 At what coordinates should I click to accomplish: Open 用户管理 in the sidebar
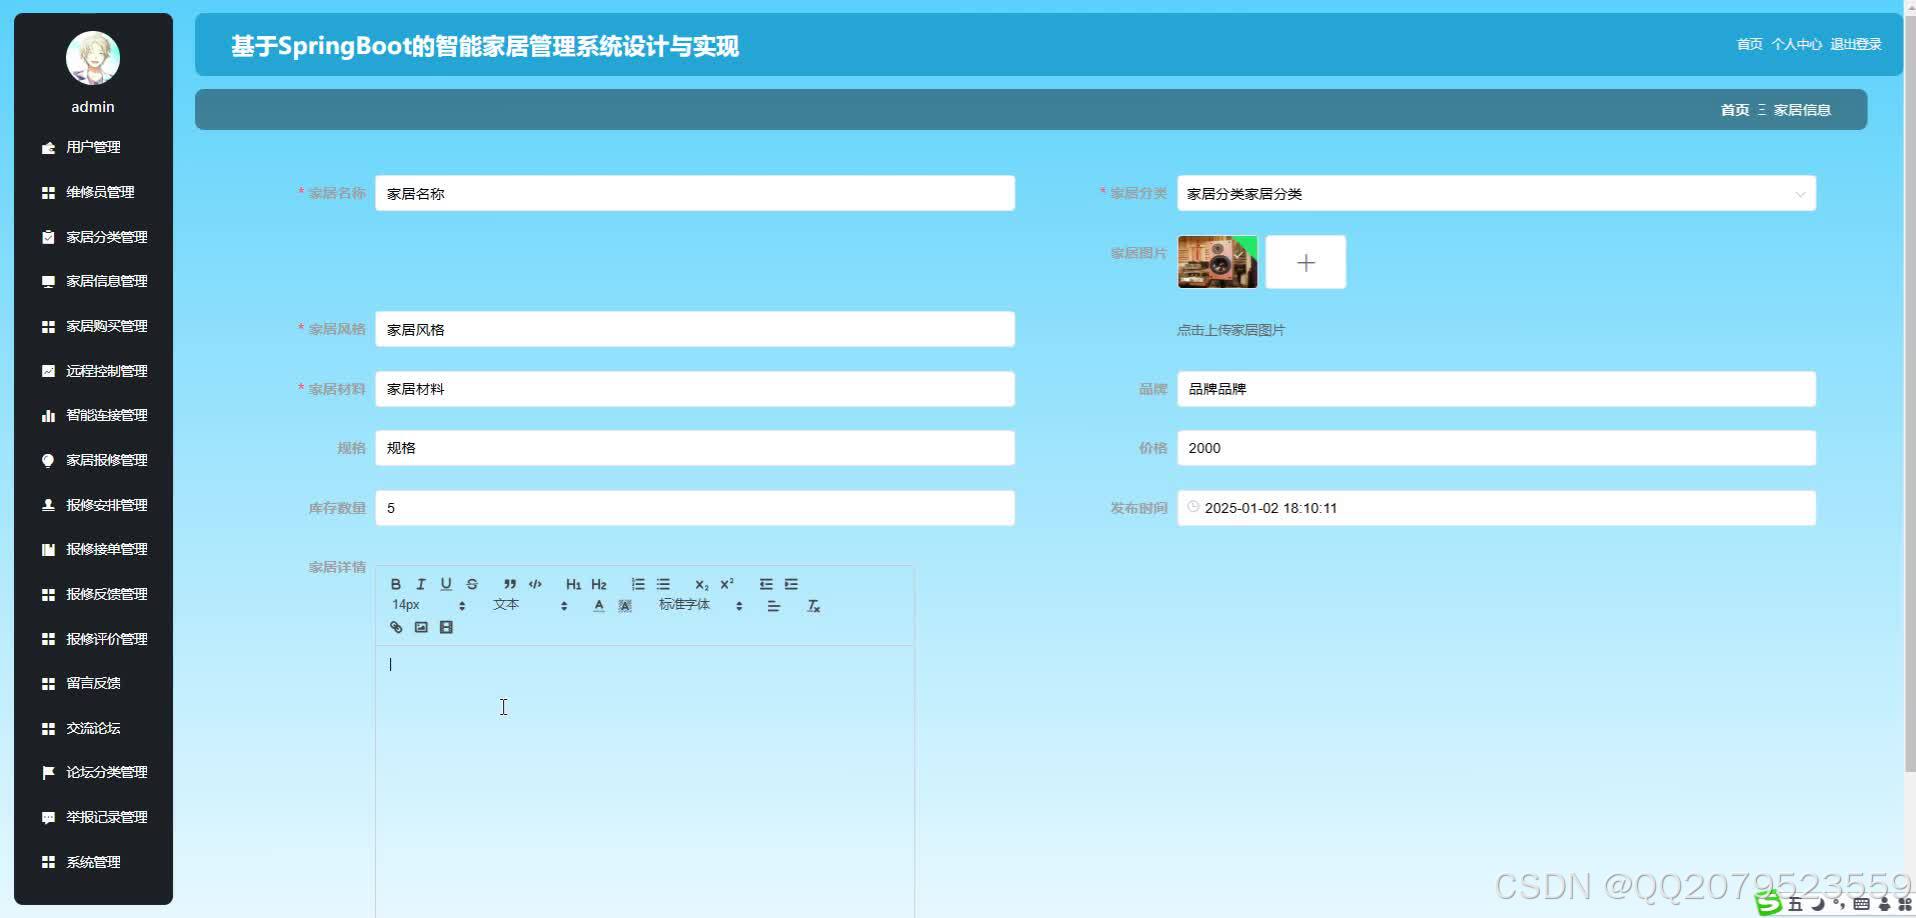[x=93, y=147]
